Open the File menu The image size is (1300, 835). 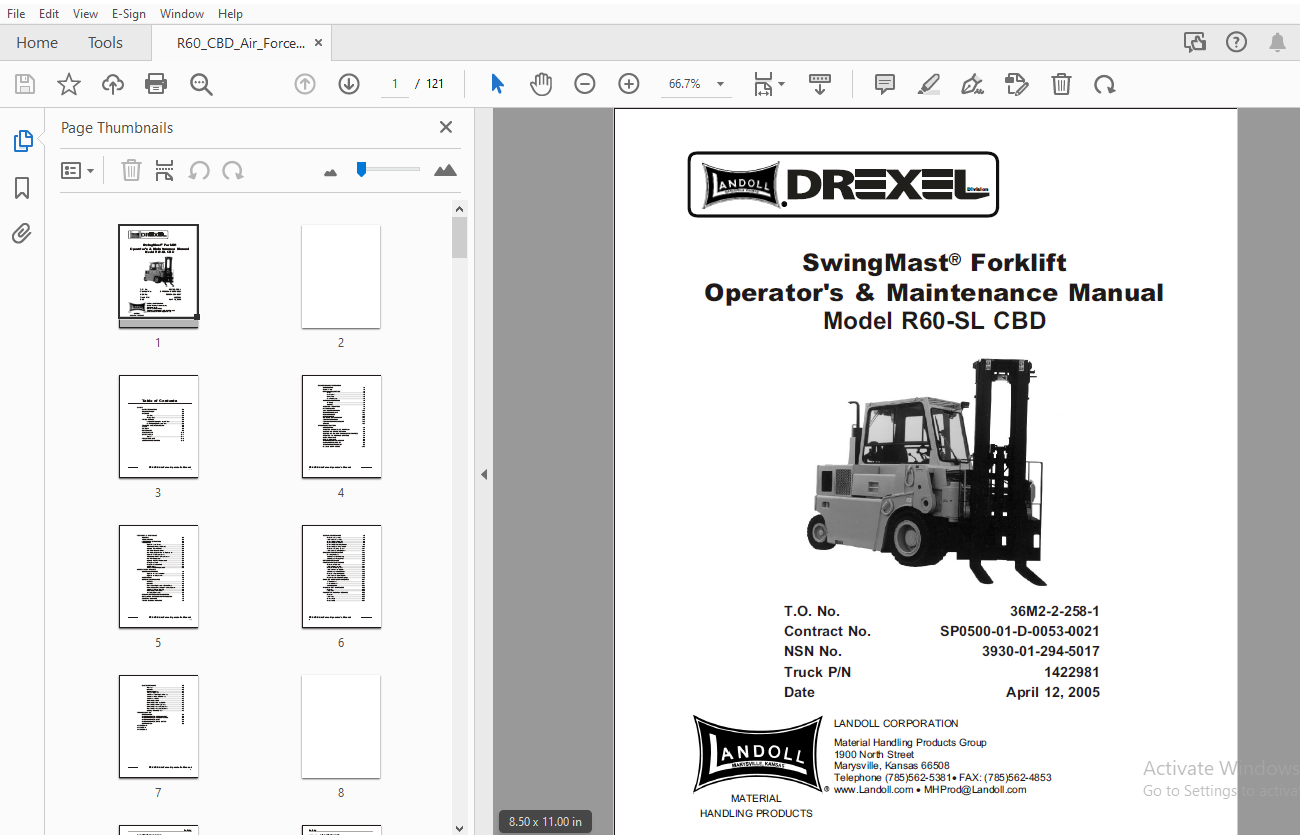pos(16,14)
